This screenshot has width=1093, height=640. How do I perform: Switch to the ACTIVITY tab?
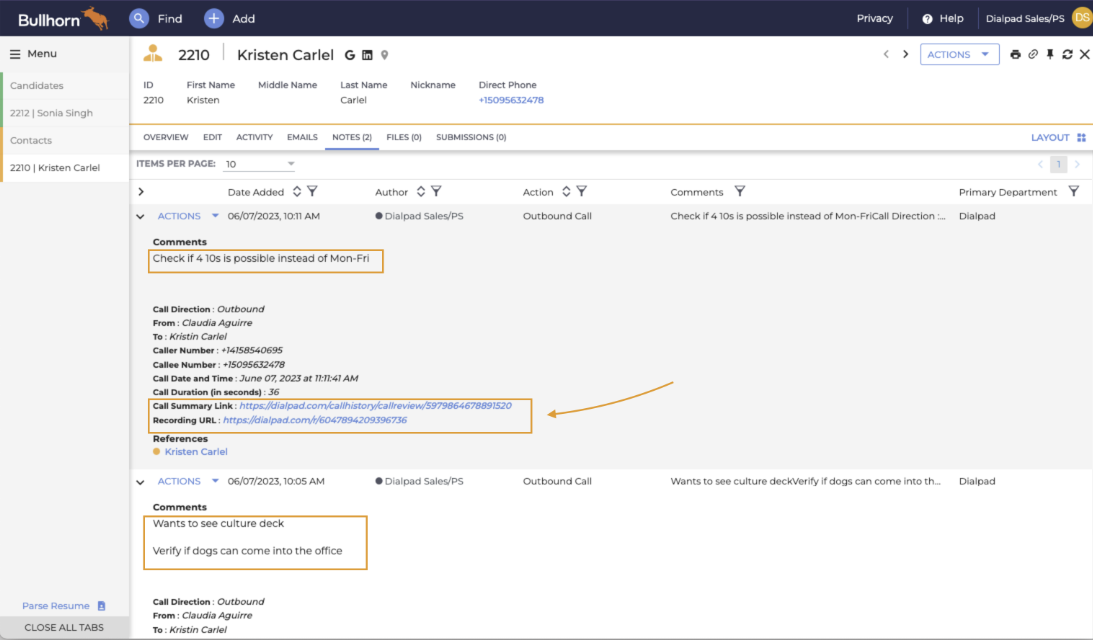tap(254, 137)
